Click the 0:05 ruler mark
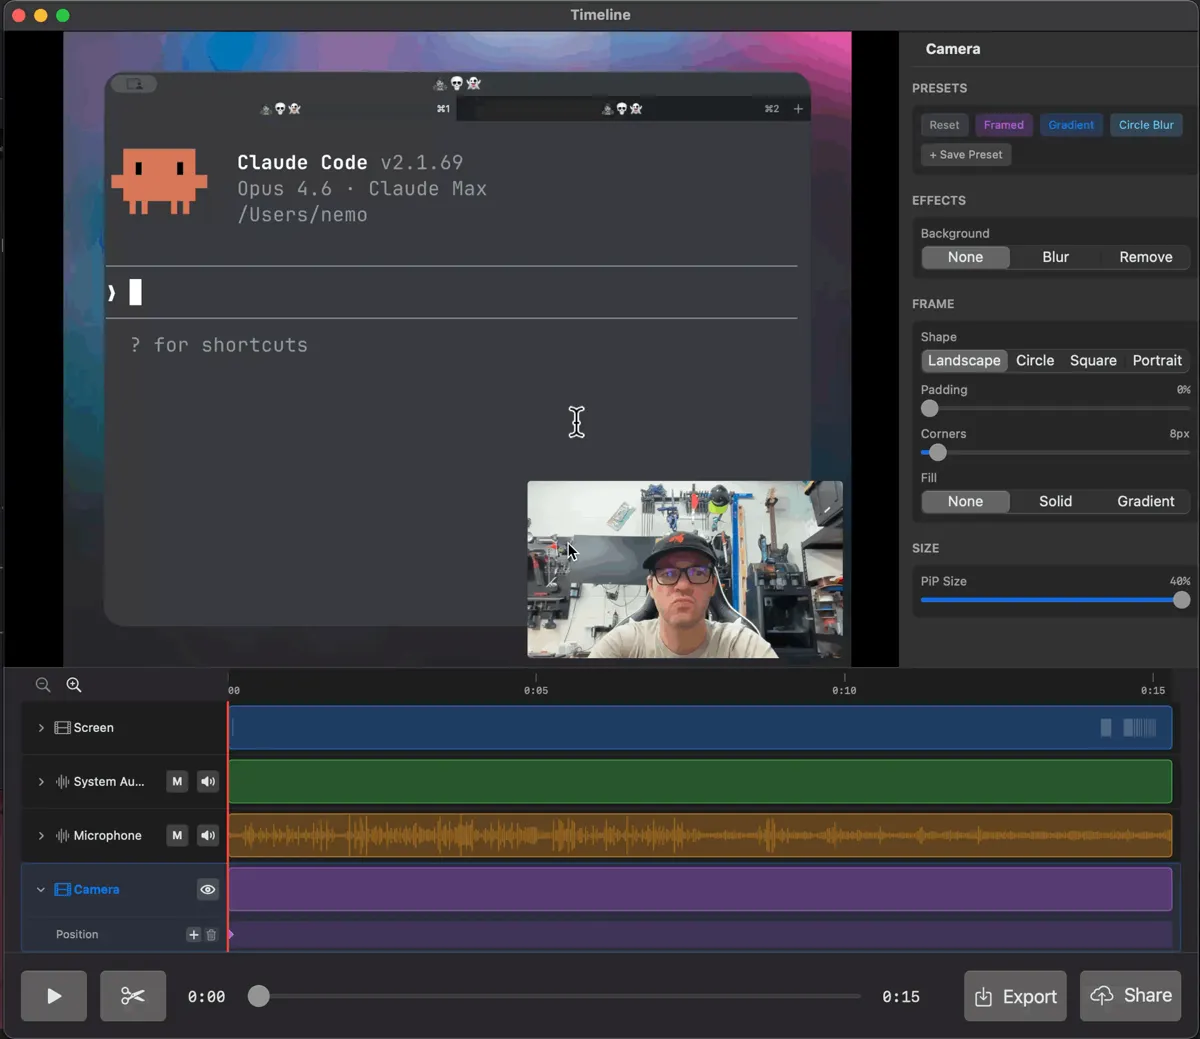Image resolution: width=1200 pixels, height=1039 pixels. point(536,690)
